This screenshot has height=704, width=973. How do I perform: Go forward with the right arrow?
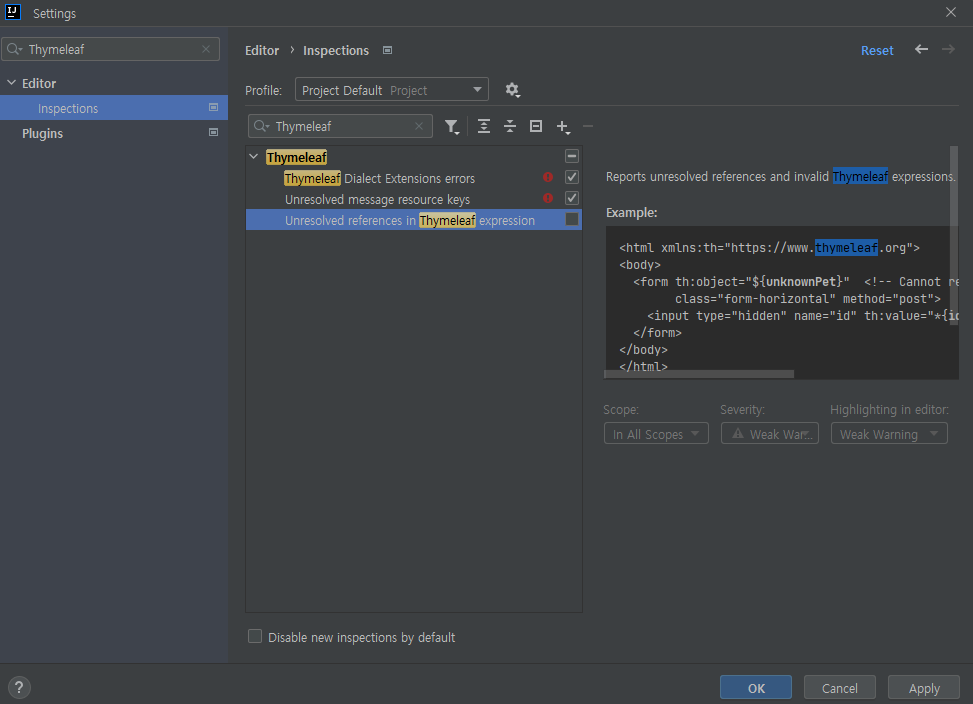point(948,49)
